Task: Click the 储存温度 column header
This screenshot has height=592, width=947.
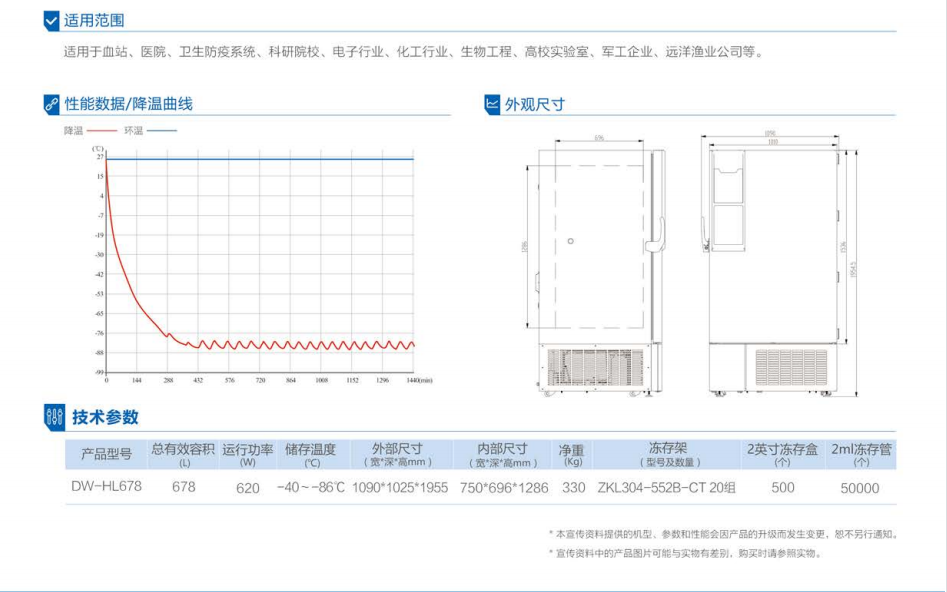Action: pyautogui.click(x=310, y=454)
